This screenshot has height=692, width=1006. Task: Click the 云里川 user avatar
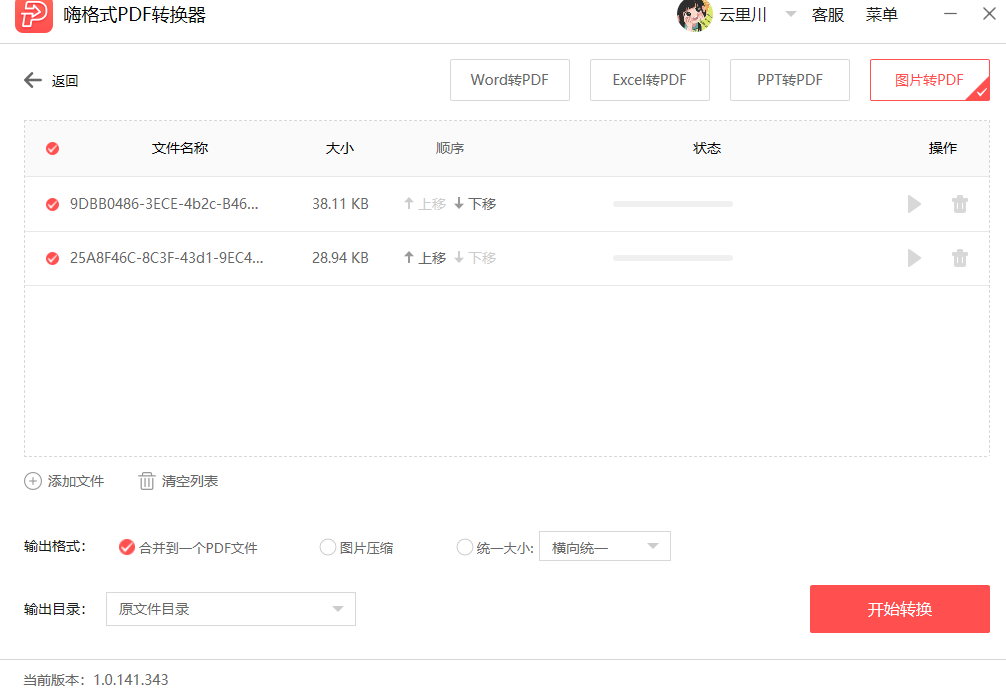pyautogui.click(x=695, y=15)
